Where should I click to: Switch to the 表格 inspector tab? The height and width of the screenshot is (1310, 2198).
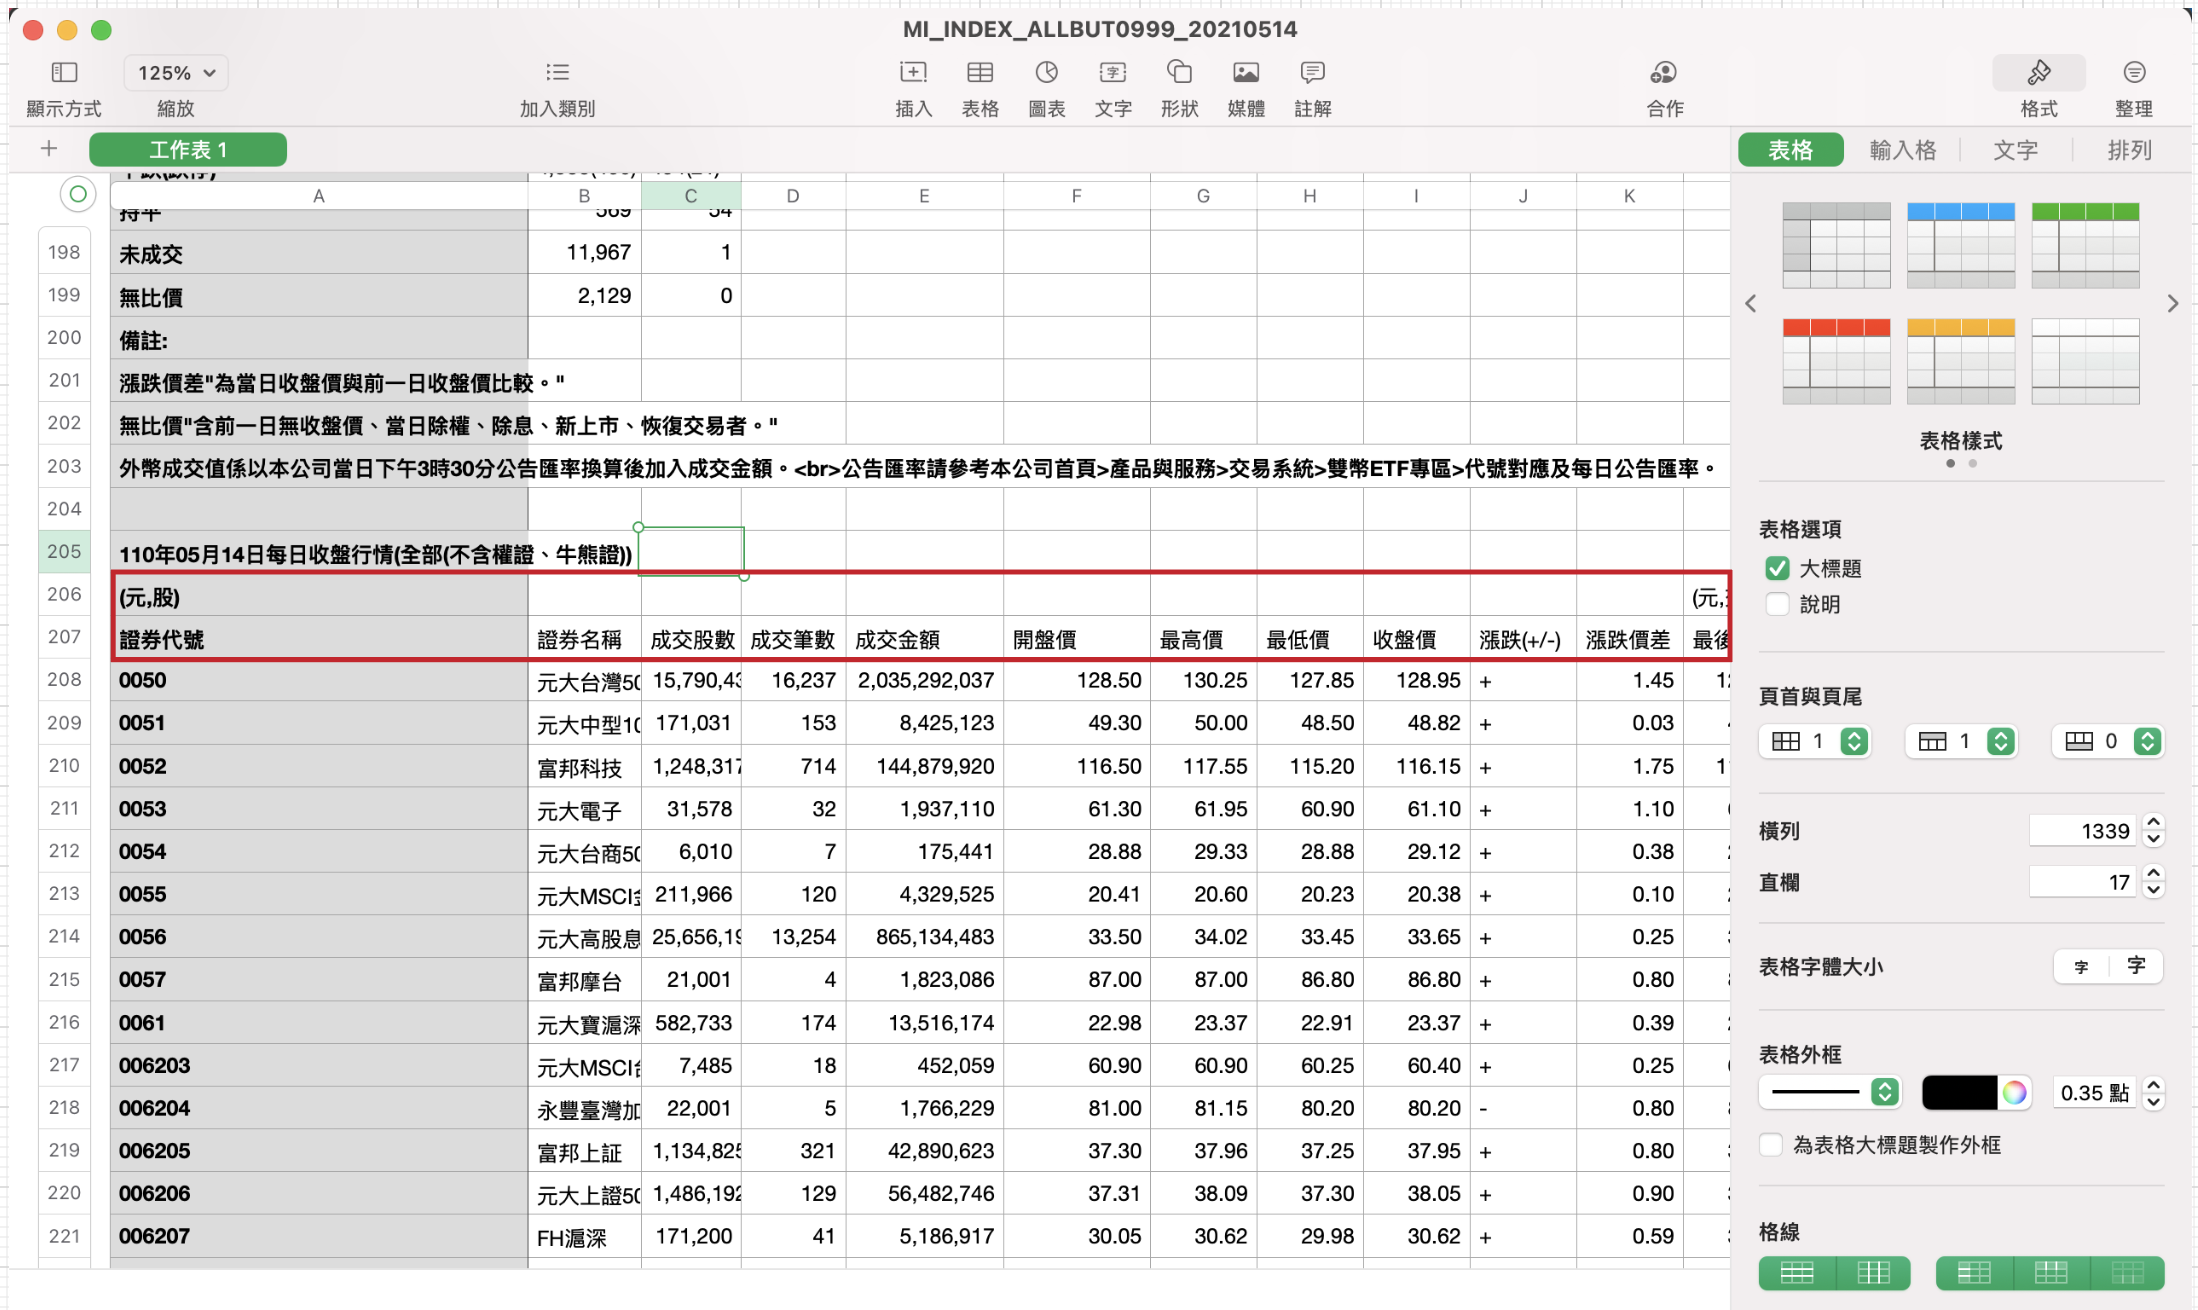[x=1791, y=150]
